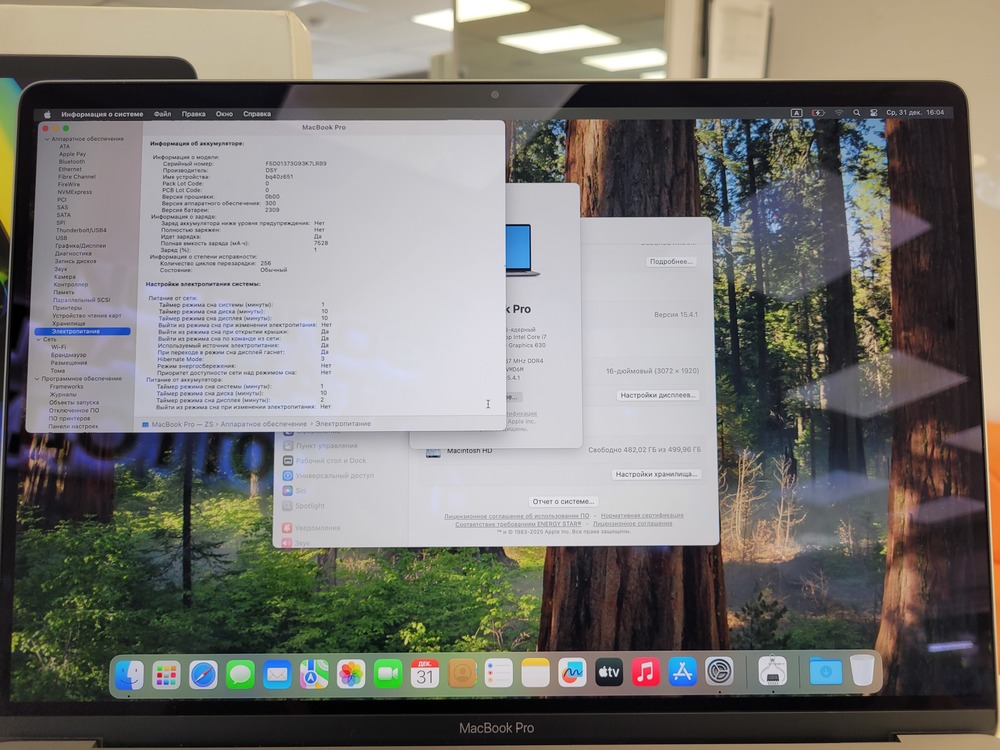Open Notes app in the Dock

pyautogui.click(x=536, y=673)
